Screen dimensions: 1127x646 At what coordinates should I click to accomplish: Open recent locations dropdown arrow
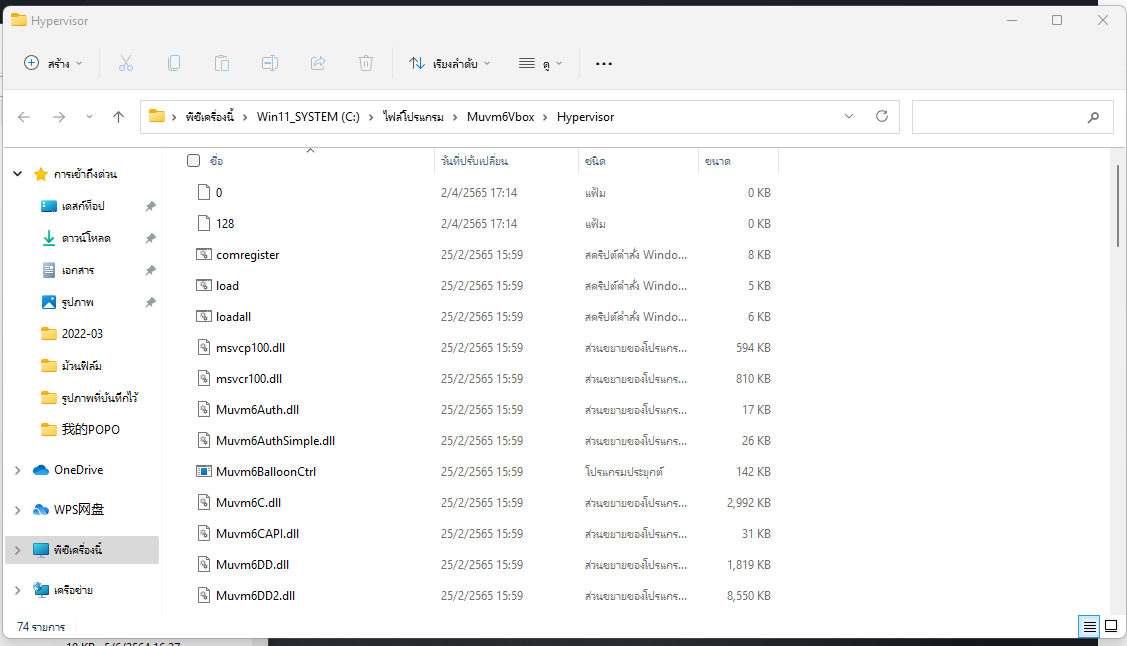(x=89, y=116)
